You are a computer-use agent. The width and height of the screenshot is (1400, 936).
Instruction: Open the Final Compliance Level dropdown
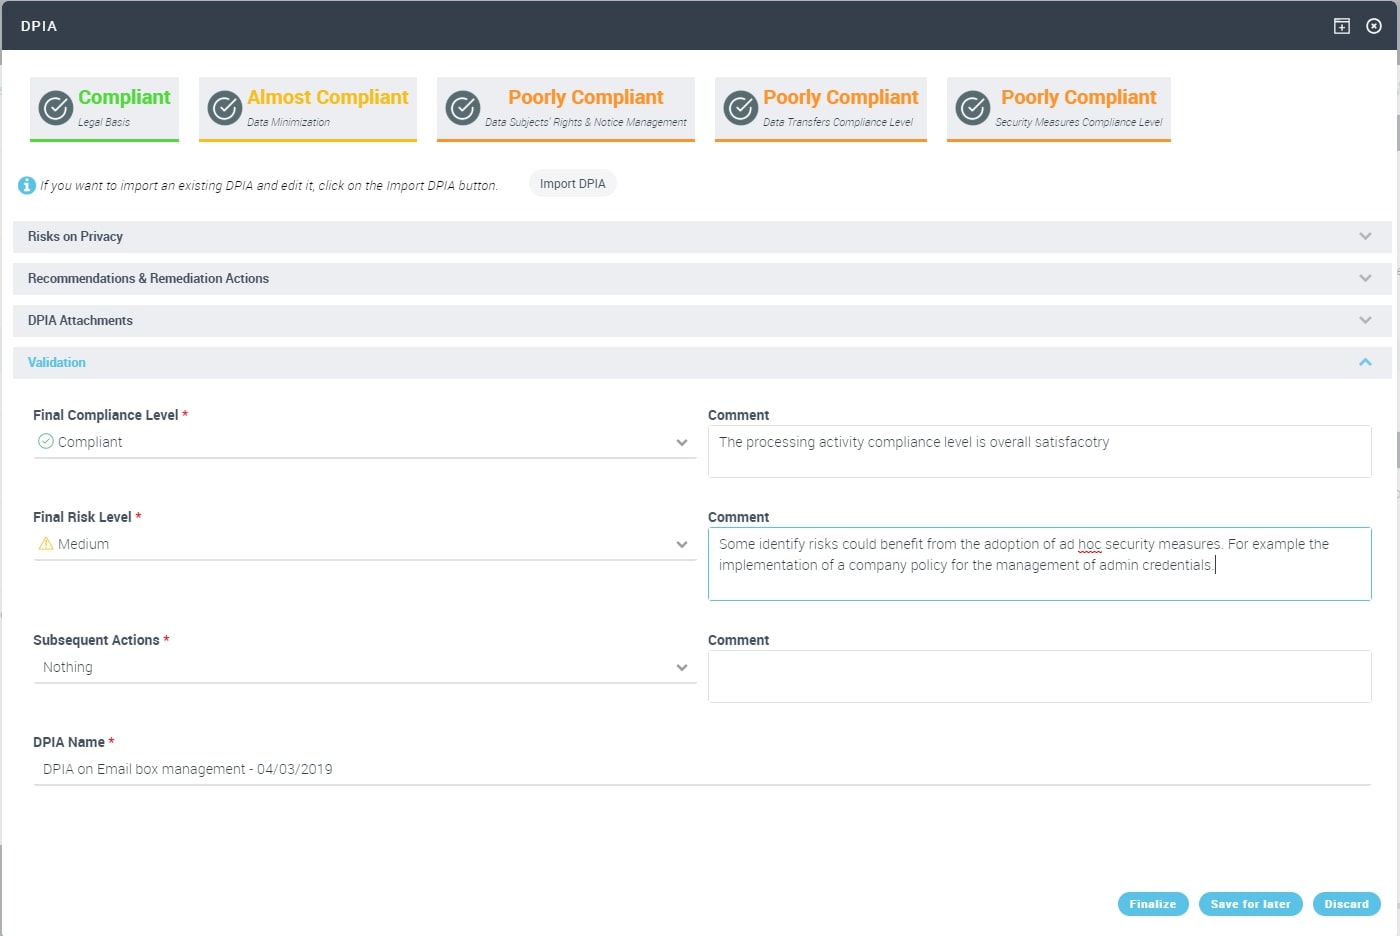[x=365, y=442]
